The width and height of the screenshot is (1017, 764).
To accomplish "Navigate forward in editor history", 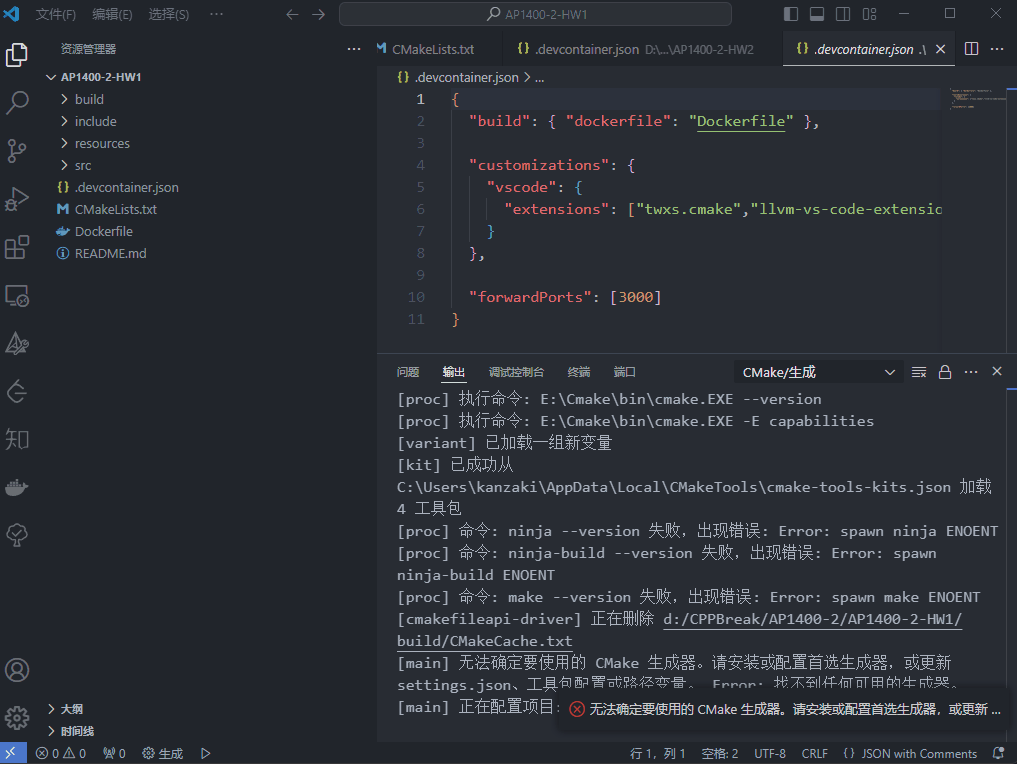I will (318, 14).
